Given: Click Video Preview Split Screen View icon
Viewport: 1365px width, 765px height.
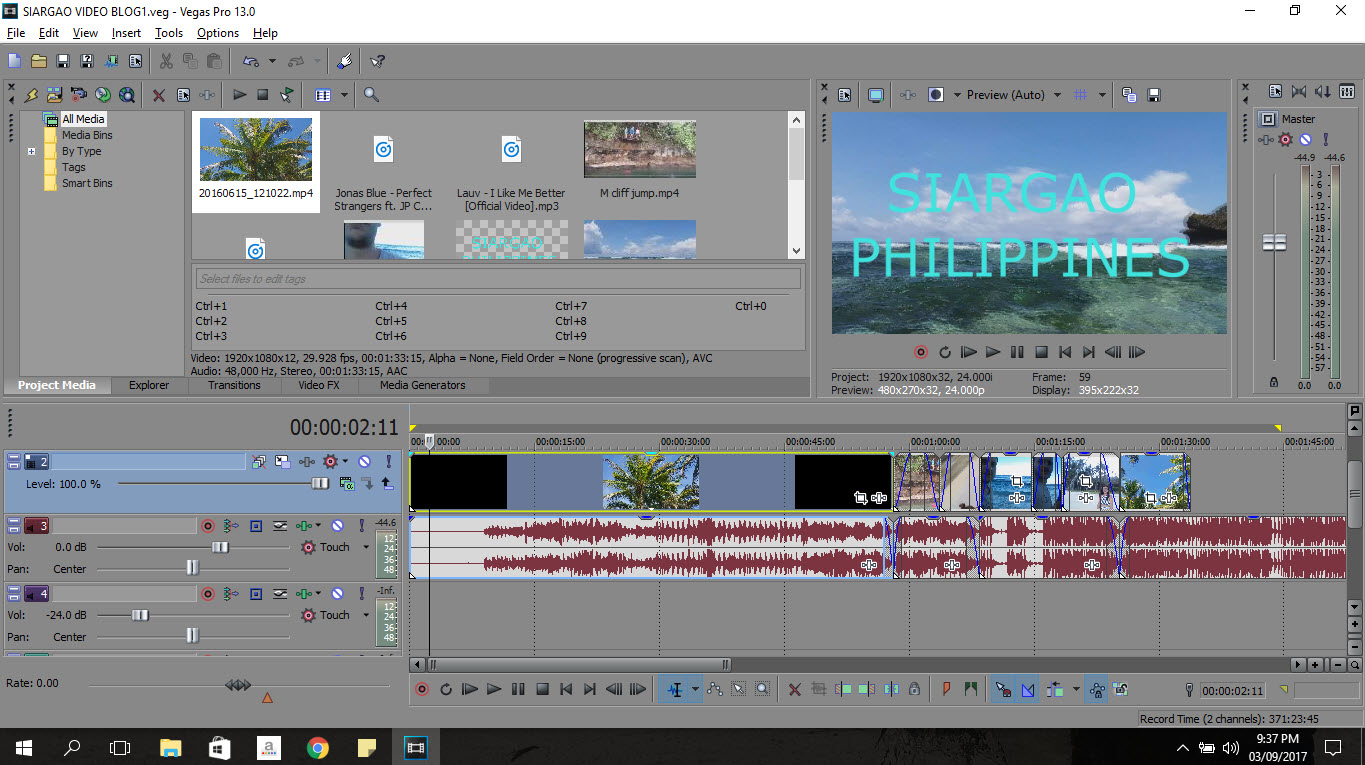Looking at the screenshot, I should pyautogui.click(x=936, y=95).
